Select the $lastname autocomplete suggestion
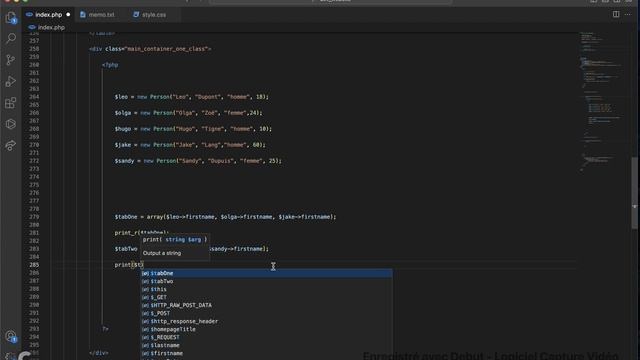The image size is (640, 360). 267,345
